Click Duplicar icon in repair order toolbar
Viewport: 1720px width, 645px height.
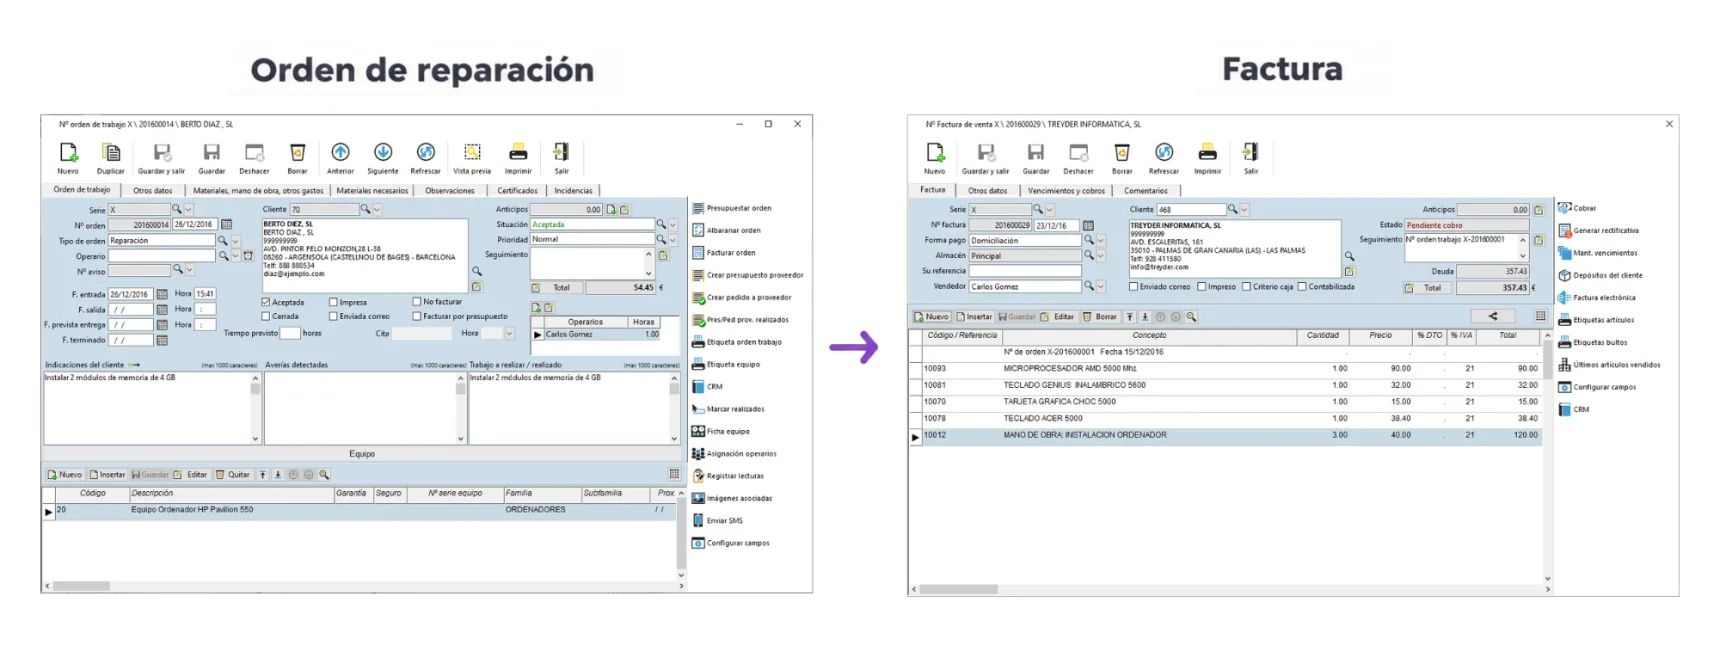click(111, 153)
